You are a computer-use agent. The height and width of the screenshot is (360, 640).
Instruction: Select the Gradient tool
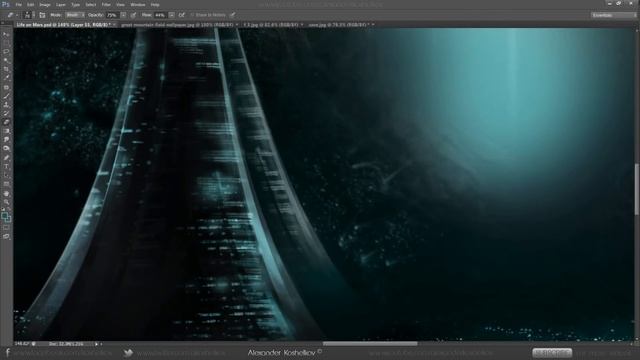pyautogui.click(x=6, y=131)
